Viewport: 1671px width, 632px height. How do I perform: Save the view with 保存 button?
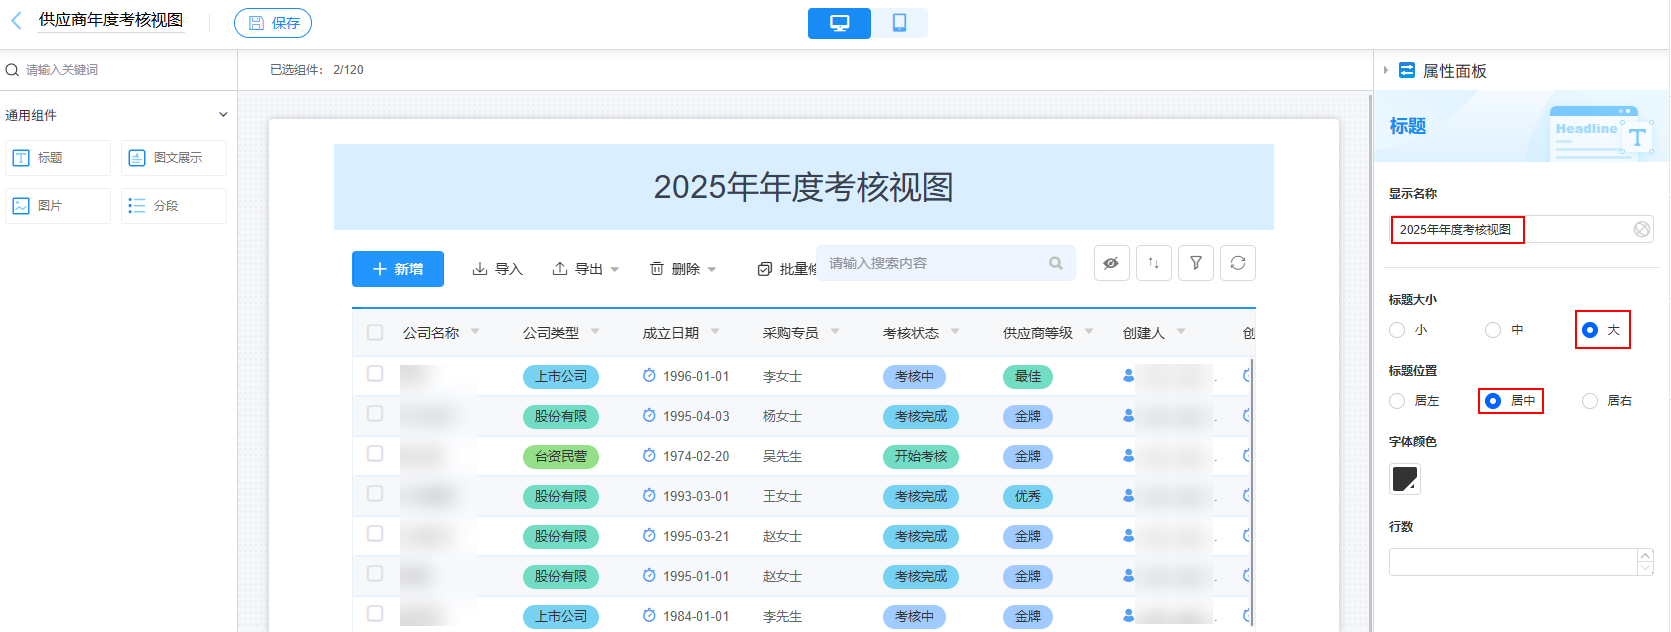point(273,23)
